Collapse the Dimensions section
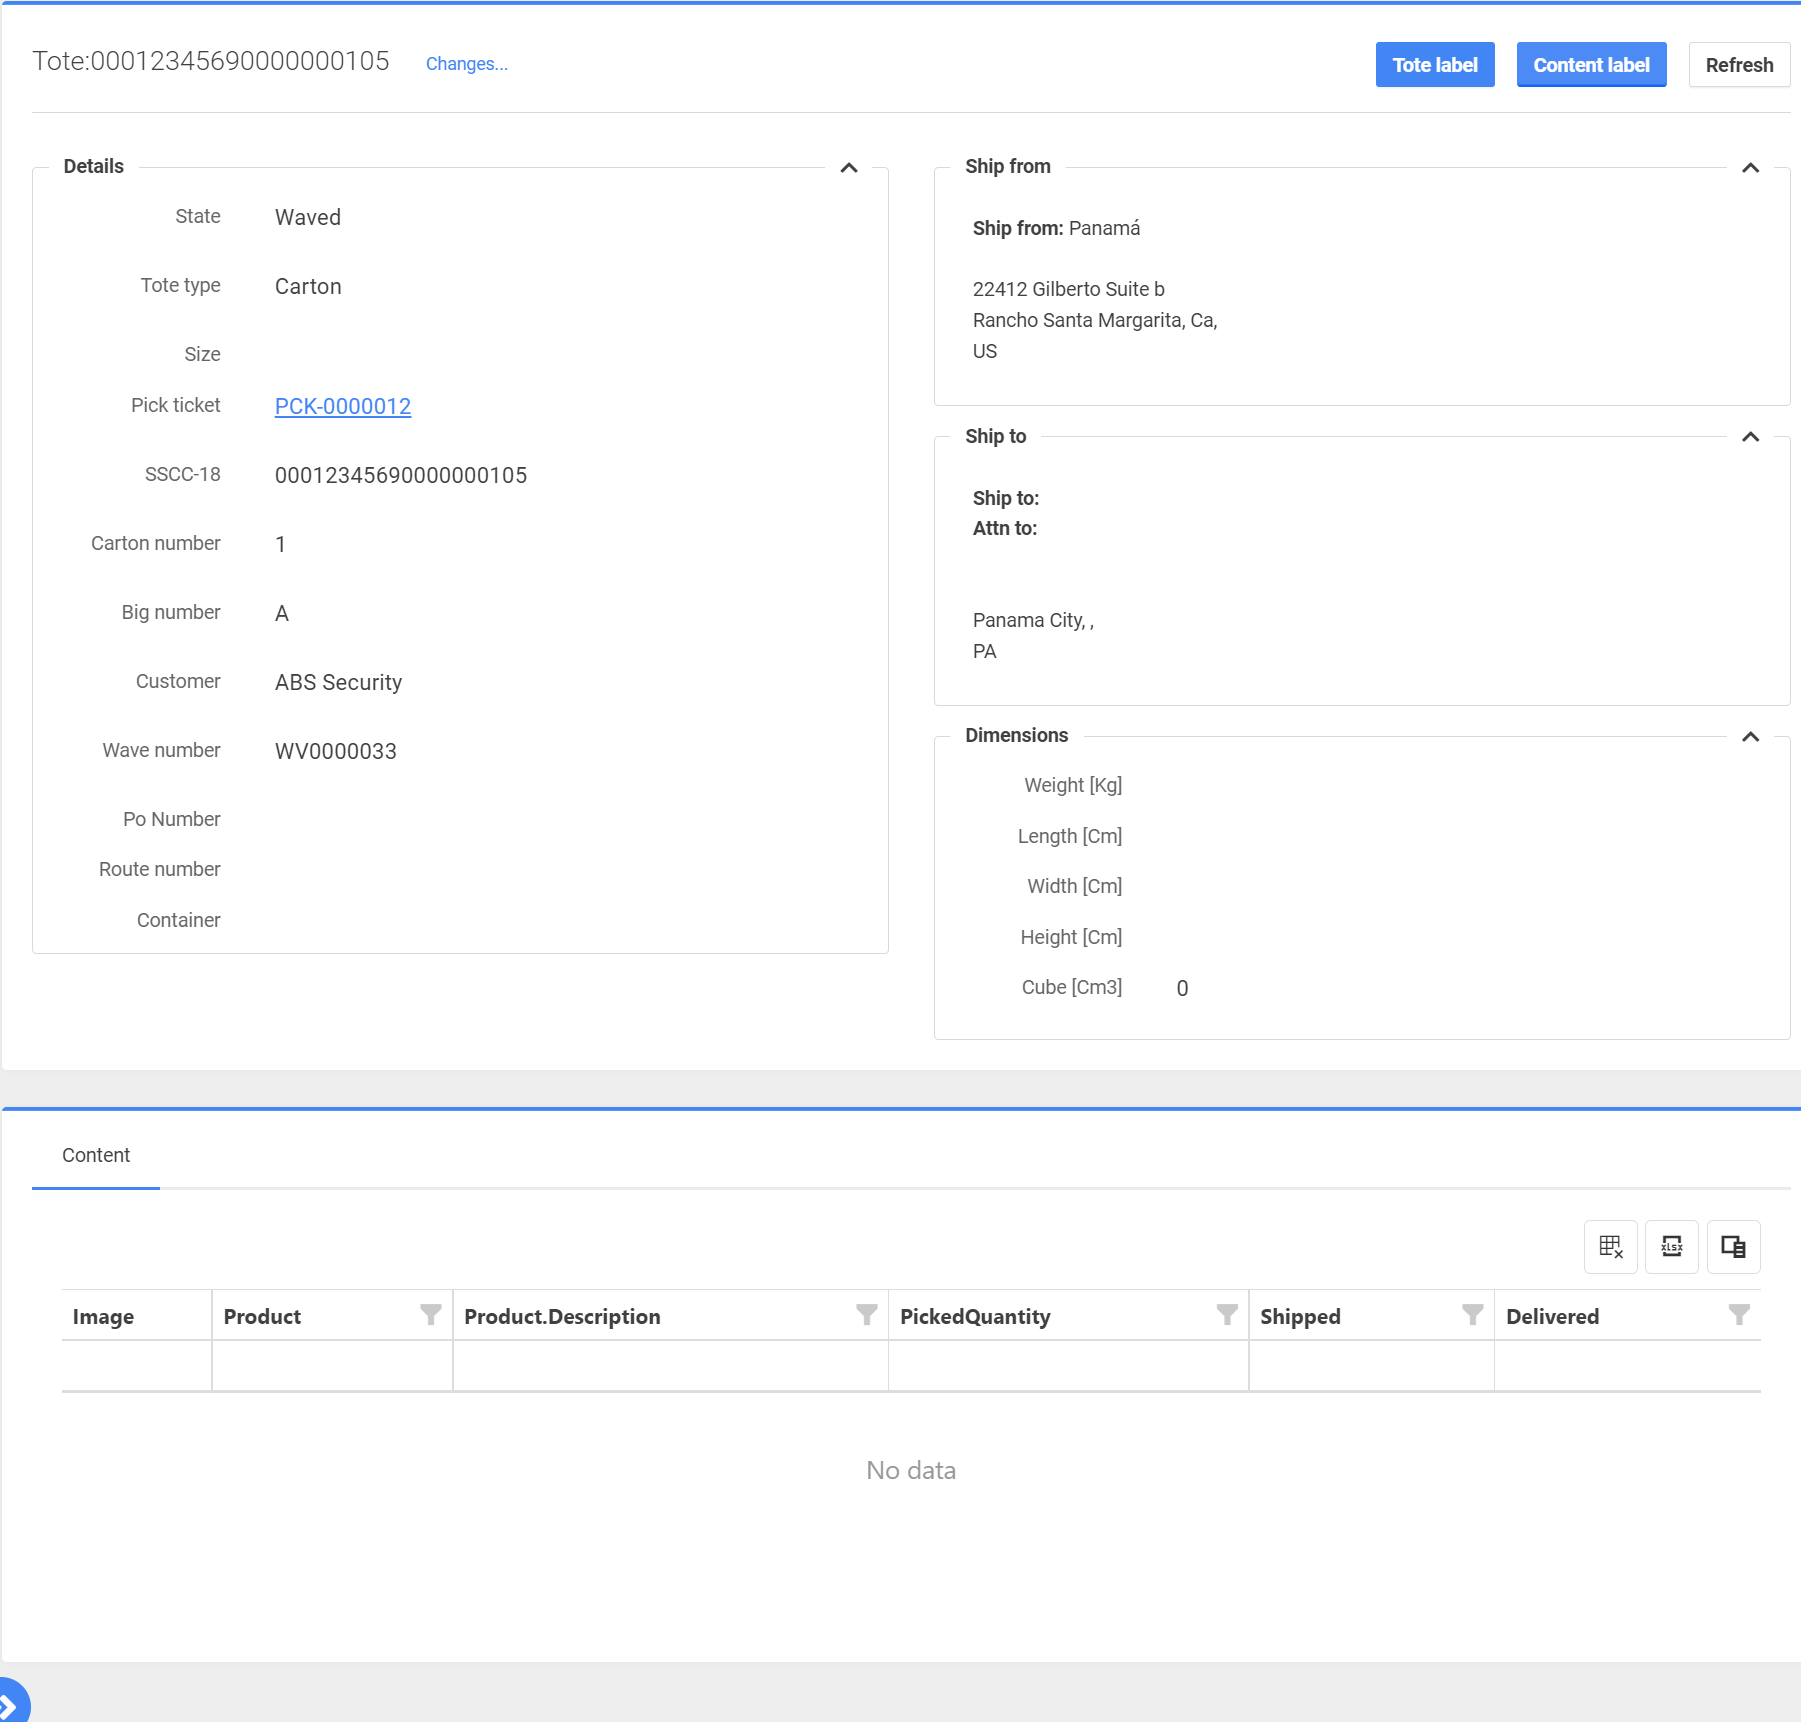 (1750, 737)
